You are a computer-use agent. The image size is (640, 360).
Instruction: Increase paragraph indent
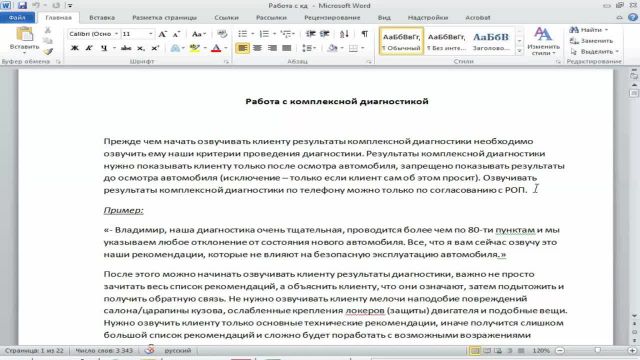coord(325,34)
